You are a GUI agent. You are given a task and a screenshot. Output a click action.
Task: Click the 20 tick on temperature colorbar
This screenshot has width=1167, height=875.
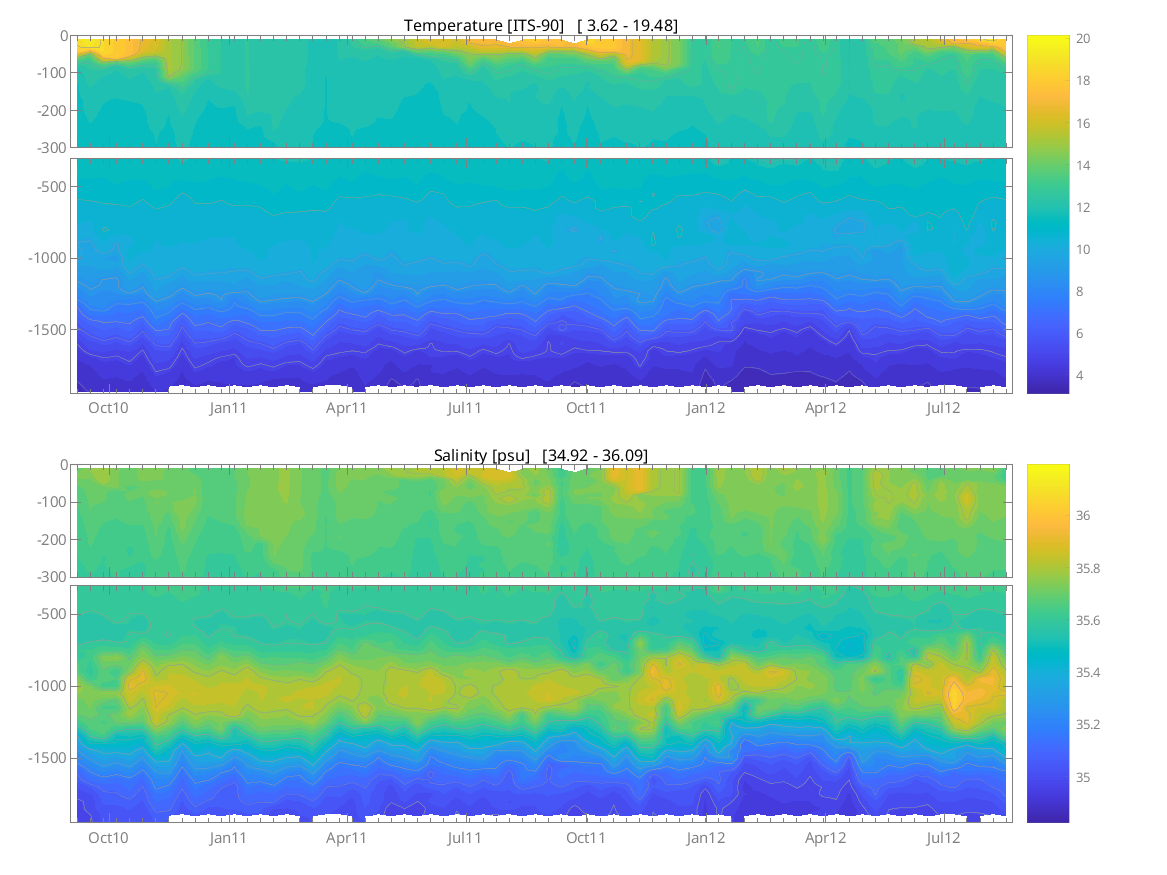tap(1082, 38)
